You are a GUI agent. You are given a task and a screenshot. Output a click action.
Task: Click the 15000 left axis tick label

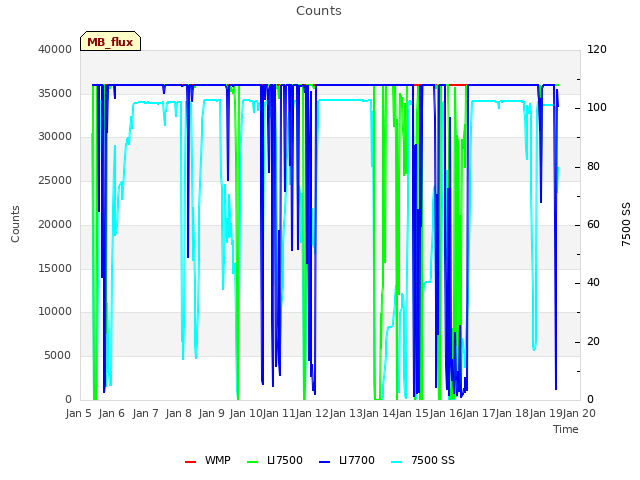55,268
